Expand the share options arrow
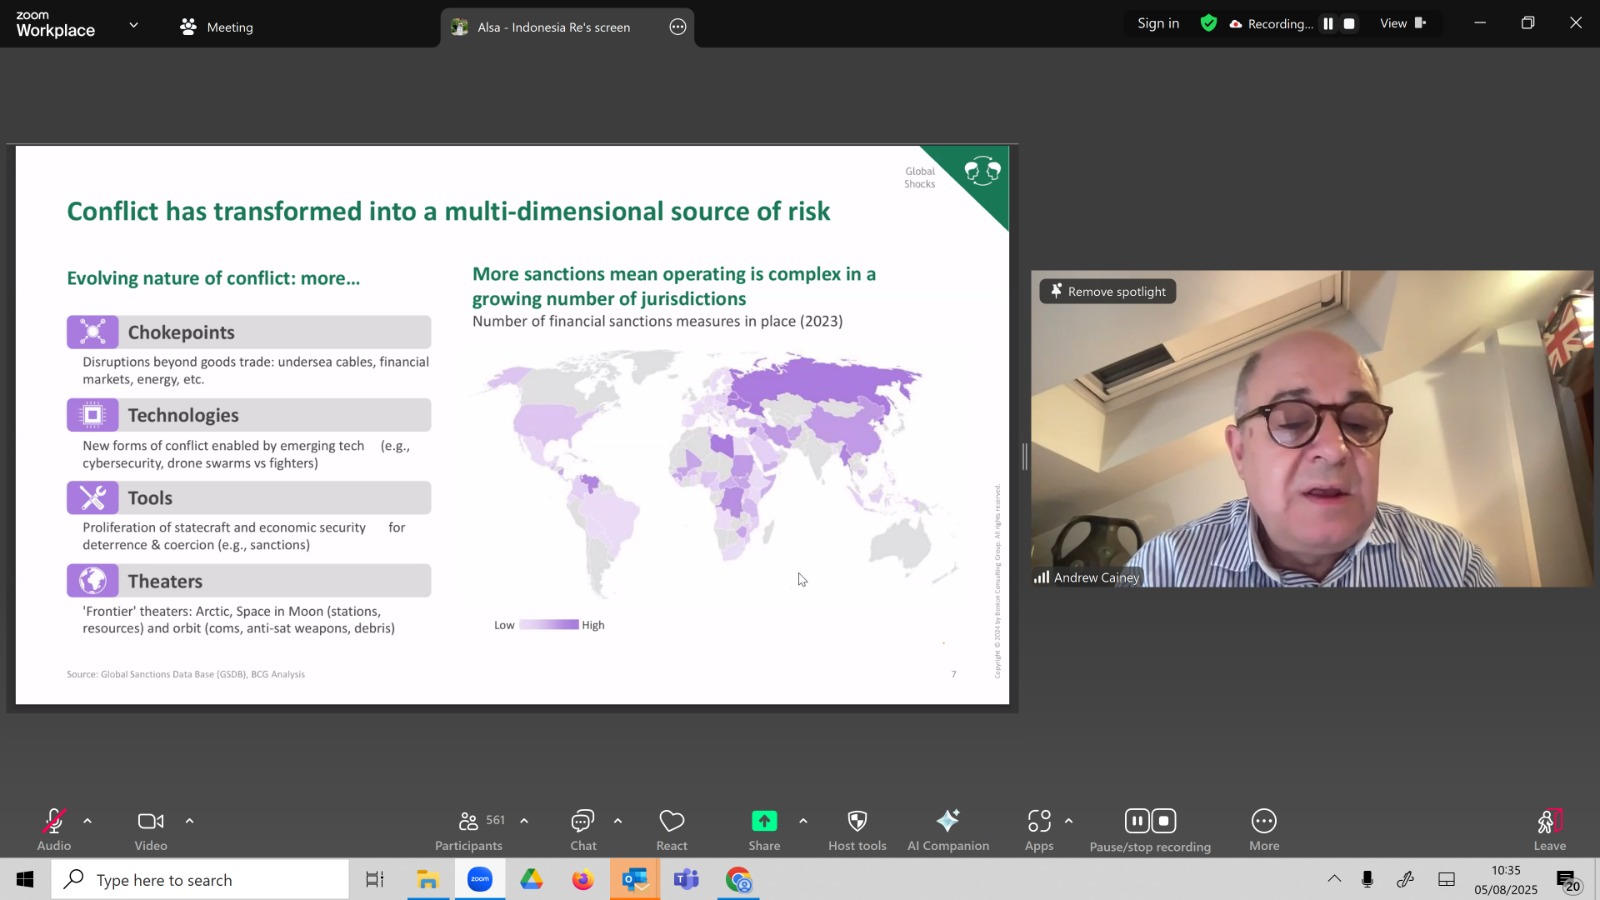This screenshot has width=1600, height=900. pyautogui.click(x=803, y=821)
